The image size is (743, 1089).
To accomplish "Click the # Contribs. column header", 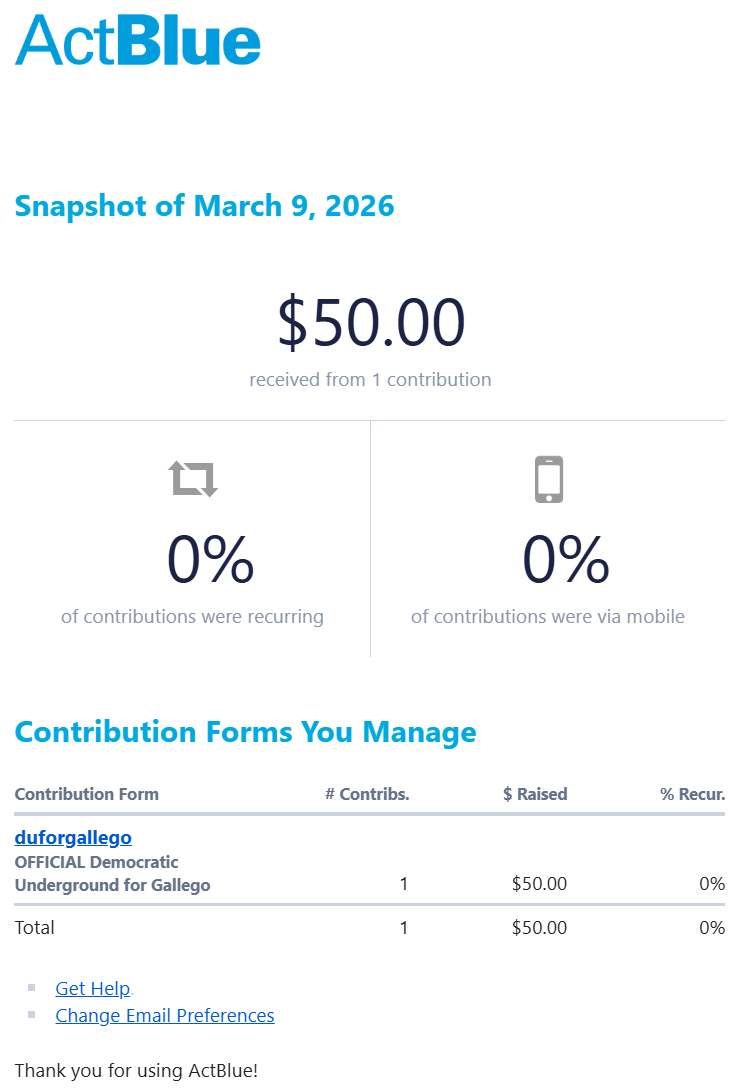I will coord(367,795).
